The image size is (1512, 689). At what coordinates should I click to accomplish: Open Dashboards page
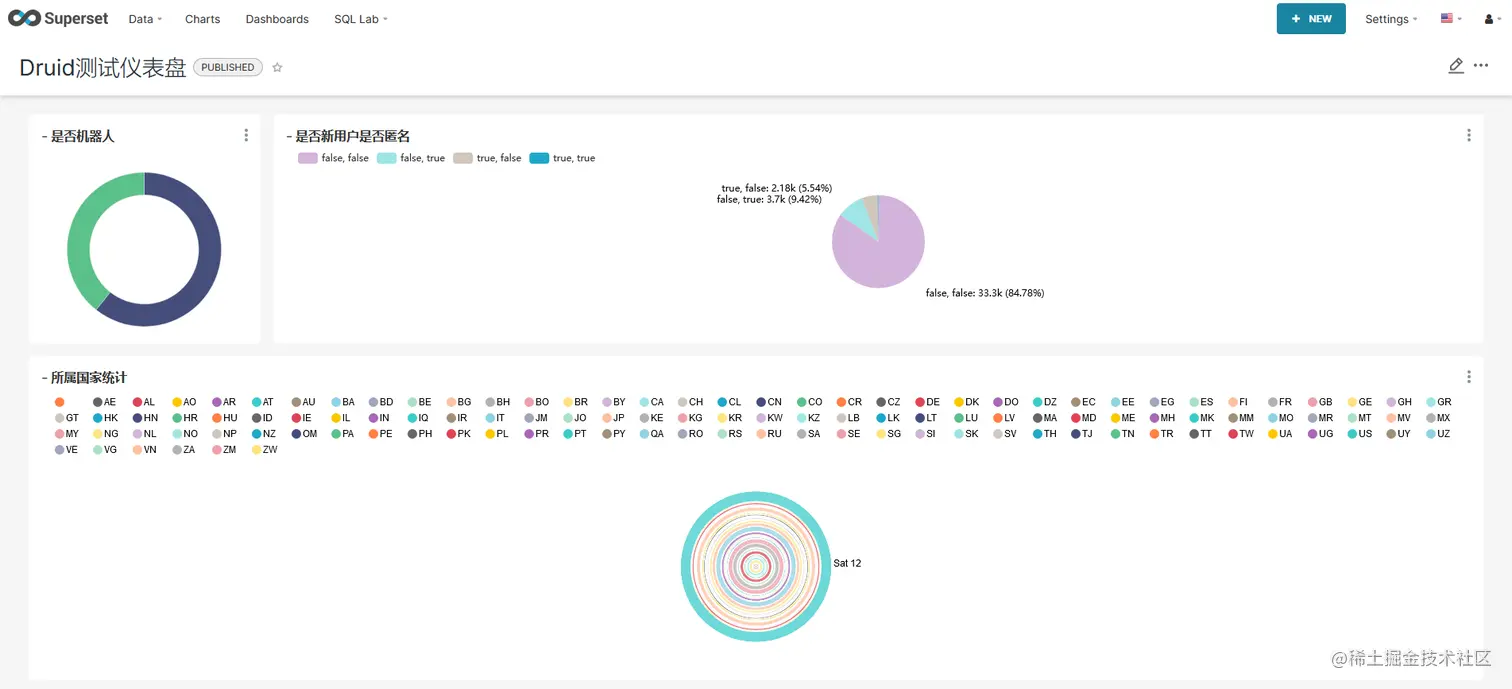[277, 19]
